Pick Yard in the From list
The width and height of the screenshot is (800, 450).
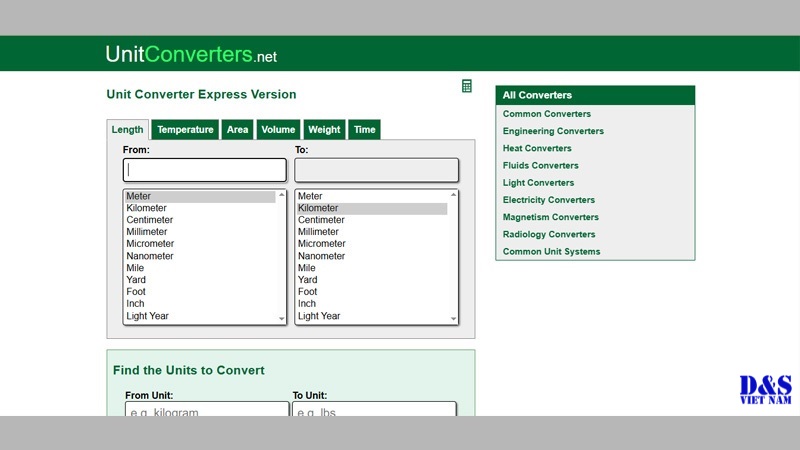point(201,280)
